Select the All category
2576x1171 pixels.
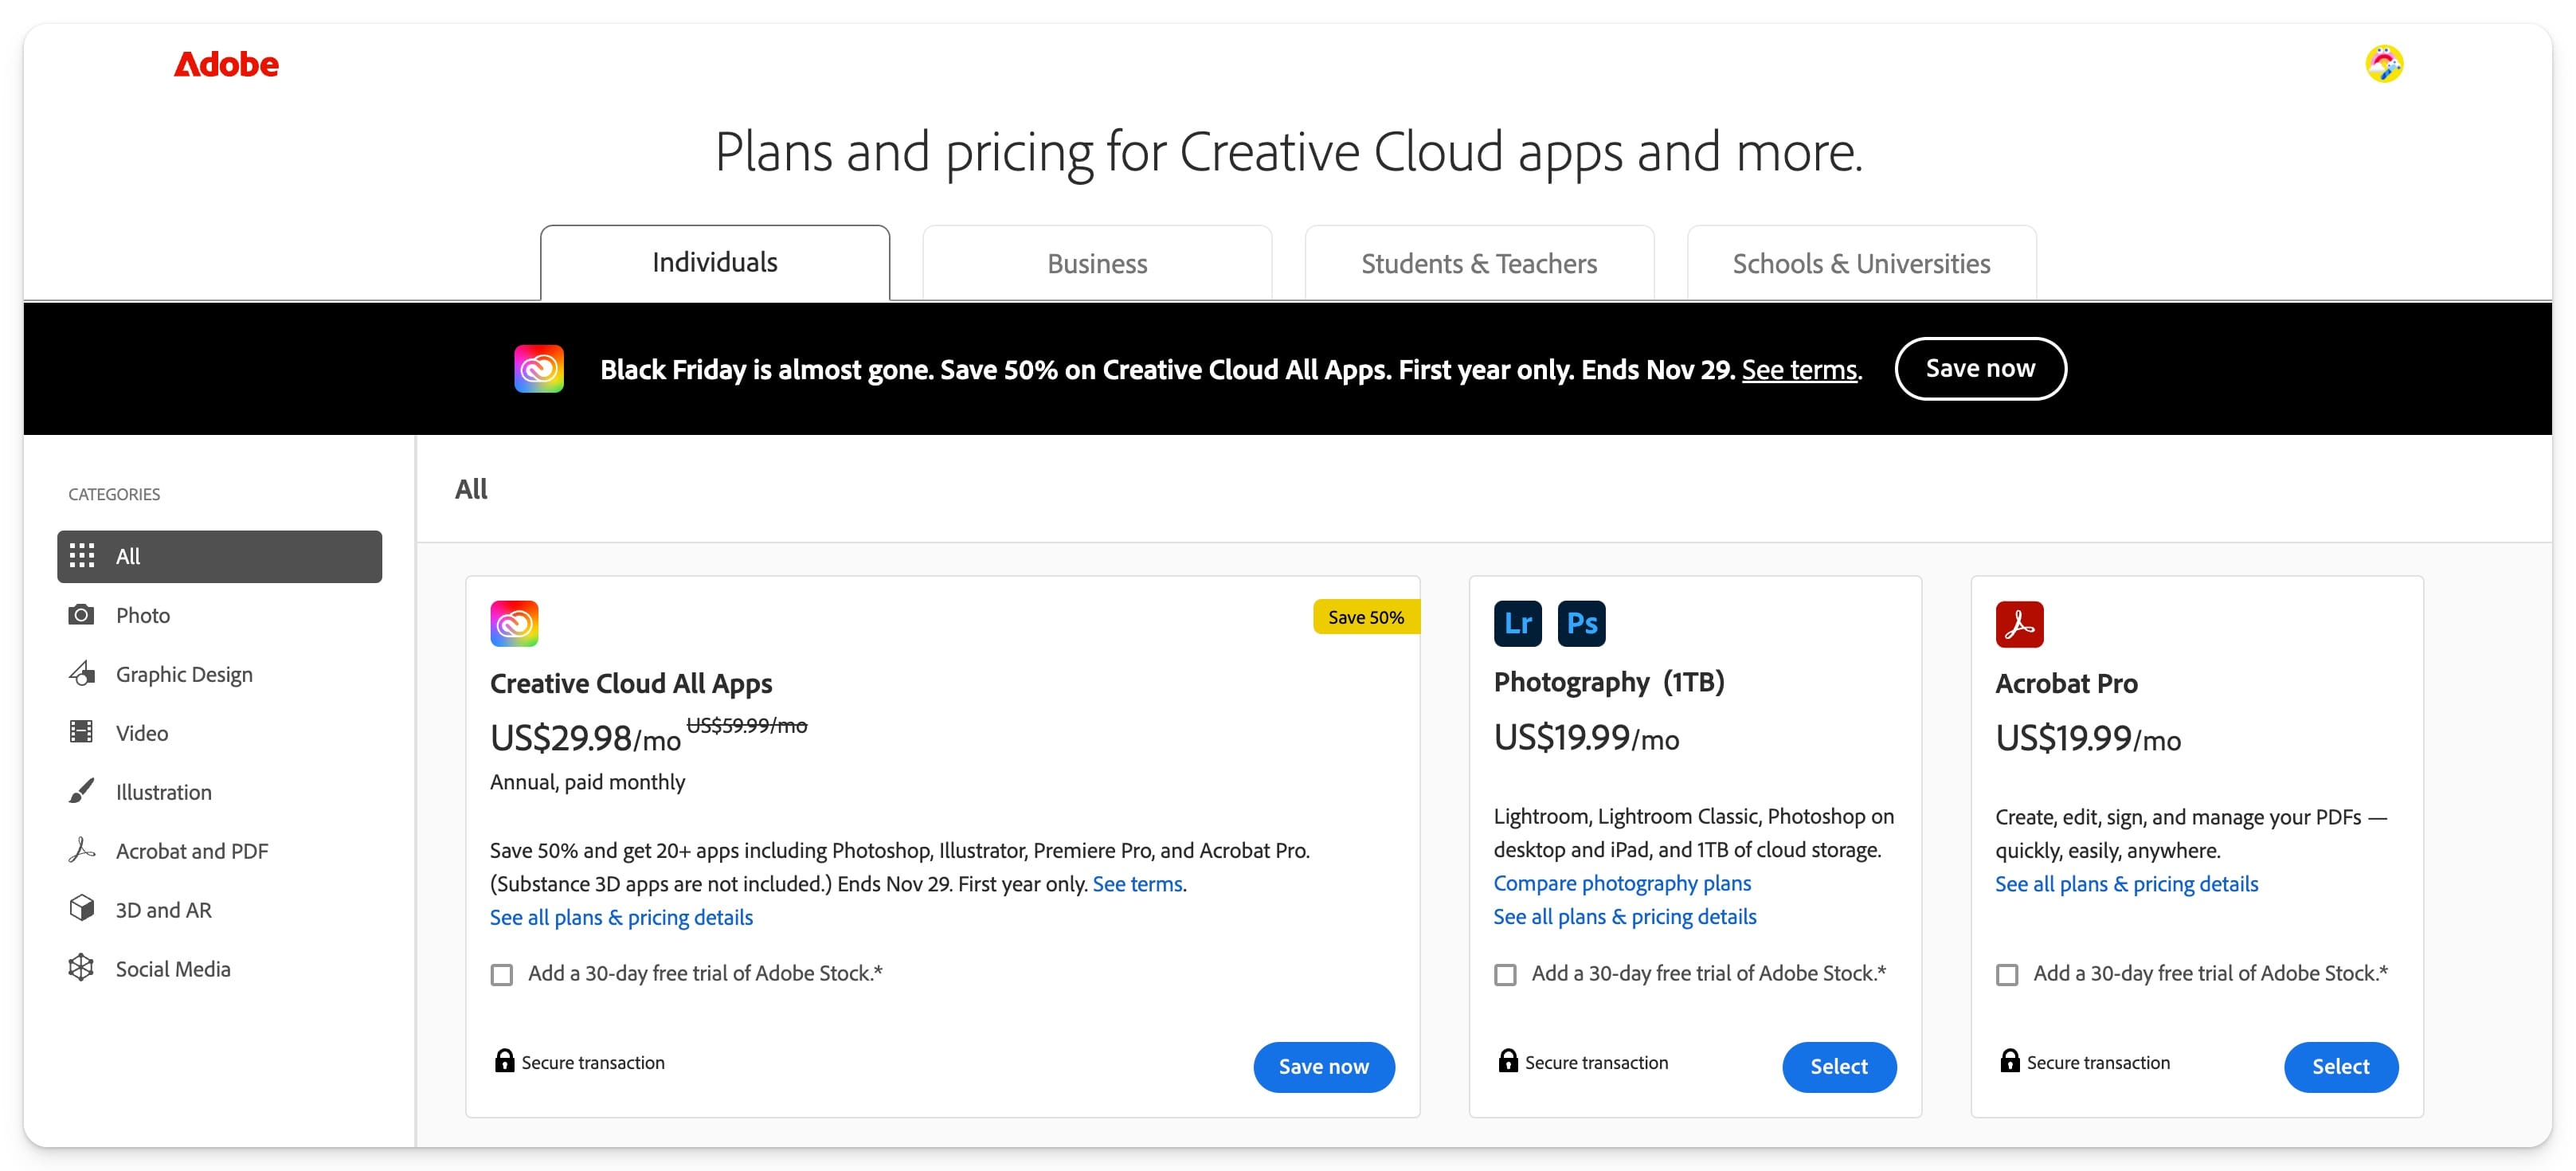[x=220, y=556]
